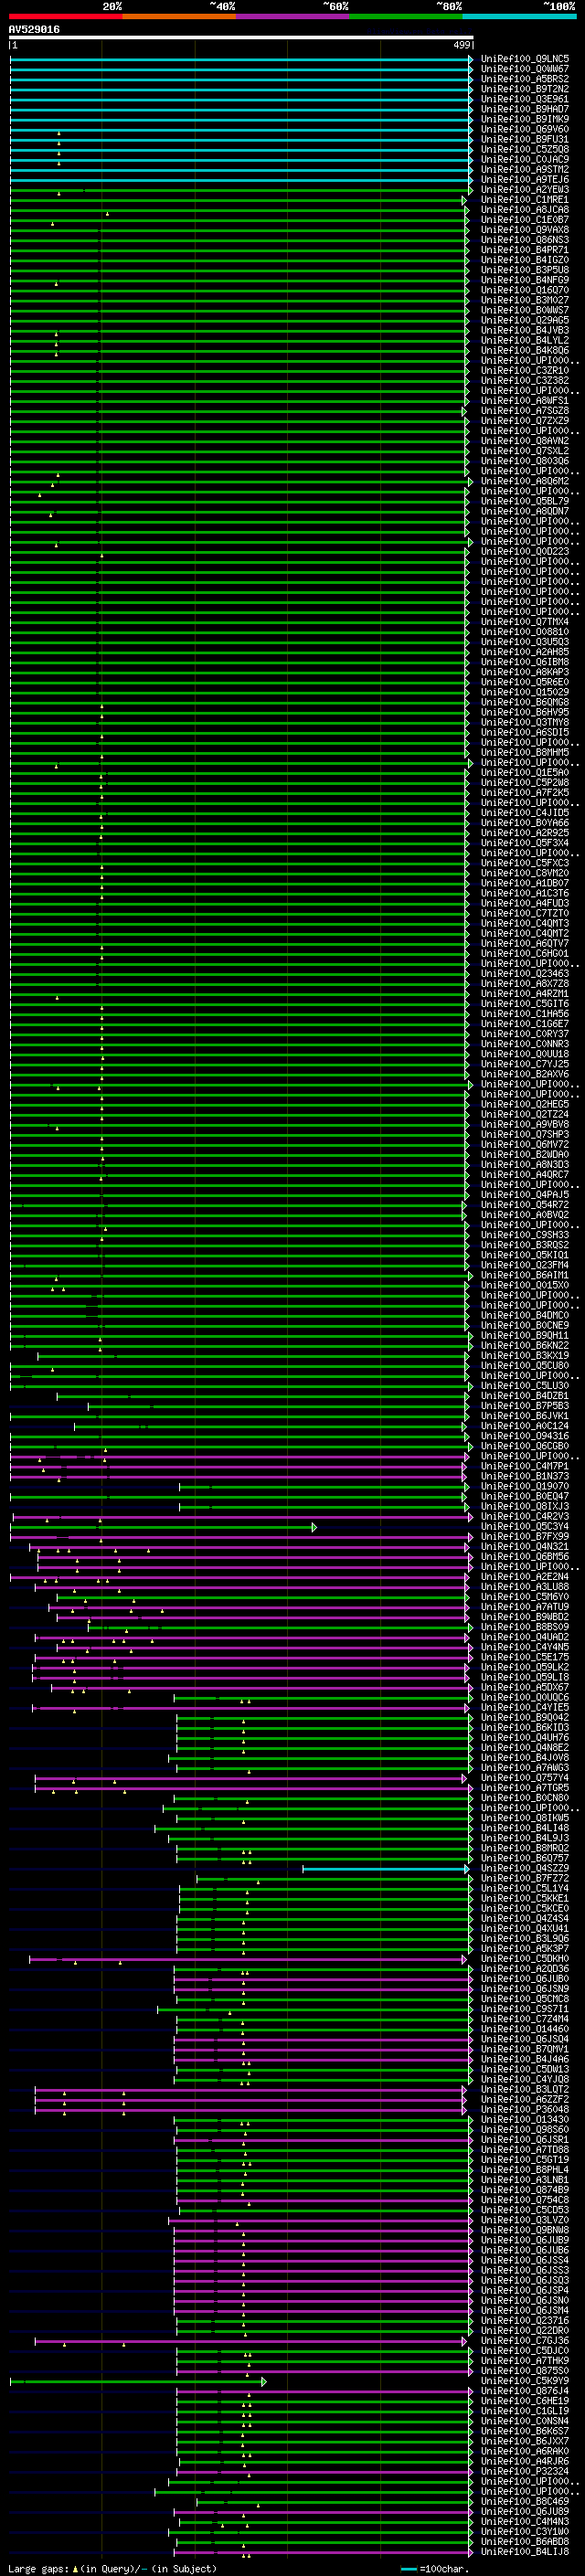This screenshot has height=2576, width=585.
Task: Select hit UniRef100_A2YEW3
Action: pos(525,189)
